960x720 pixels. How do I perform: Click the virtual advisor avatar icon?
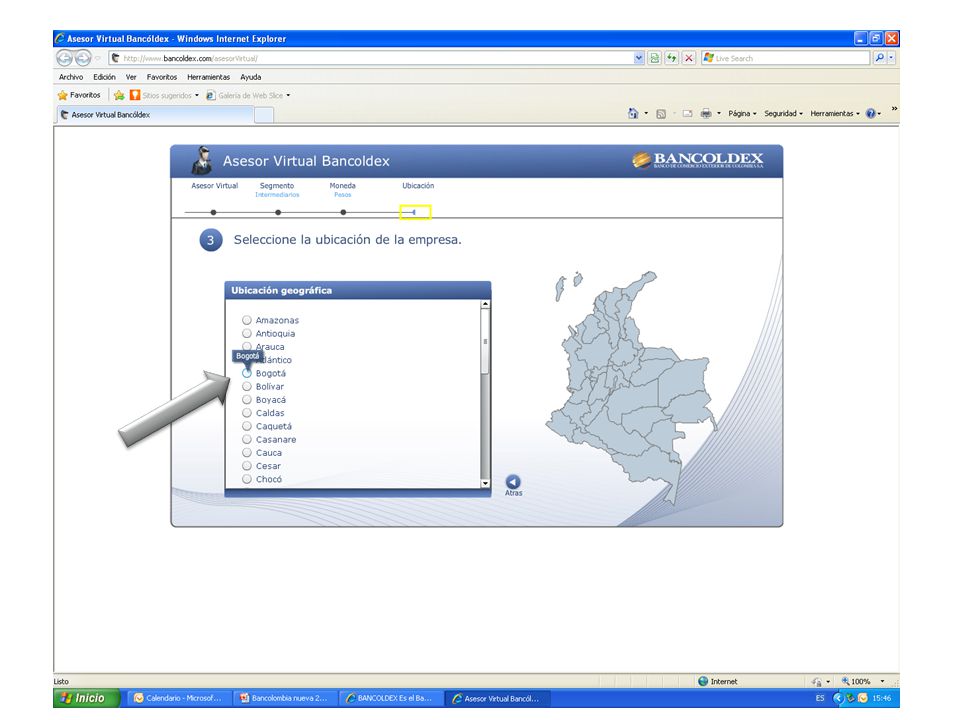point(201,161)
